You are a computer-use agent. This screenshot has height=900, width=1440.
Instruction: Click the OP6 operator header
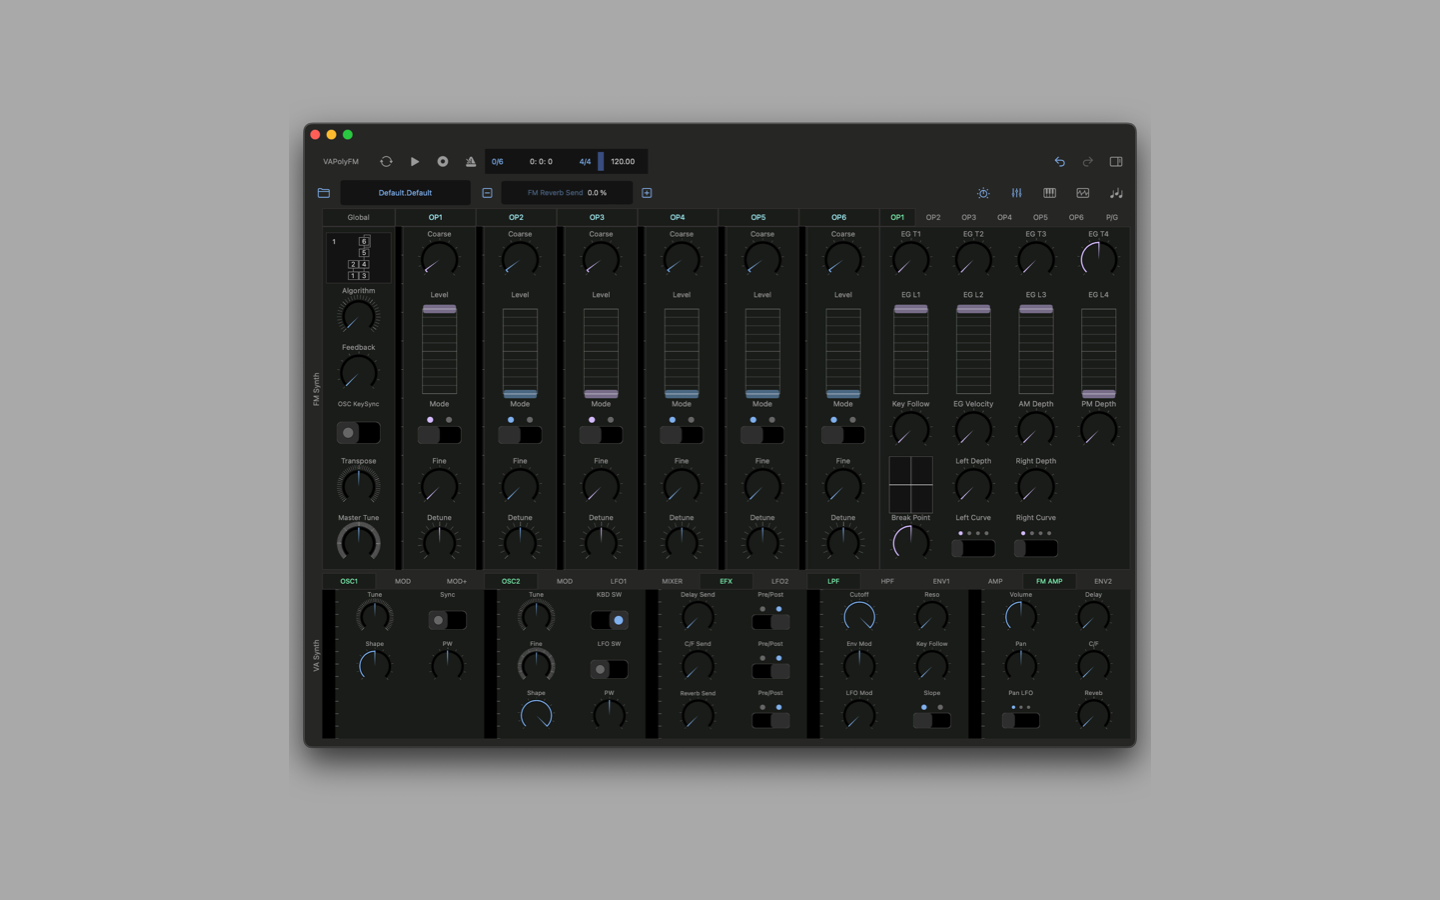tap(839, 217)
